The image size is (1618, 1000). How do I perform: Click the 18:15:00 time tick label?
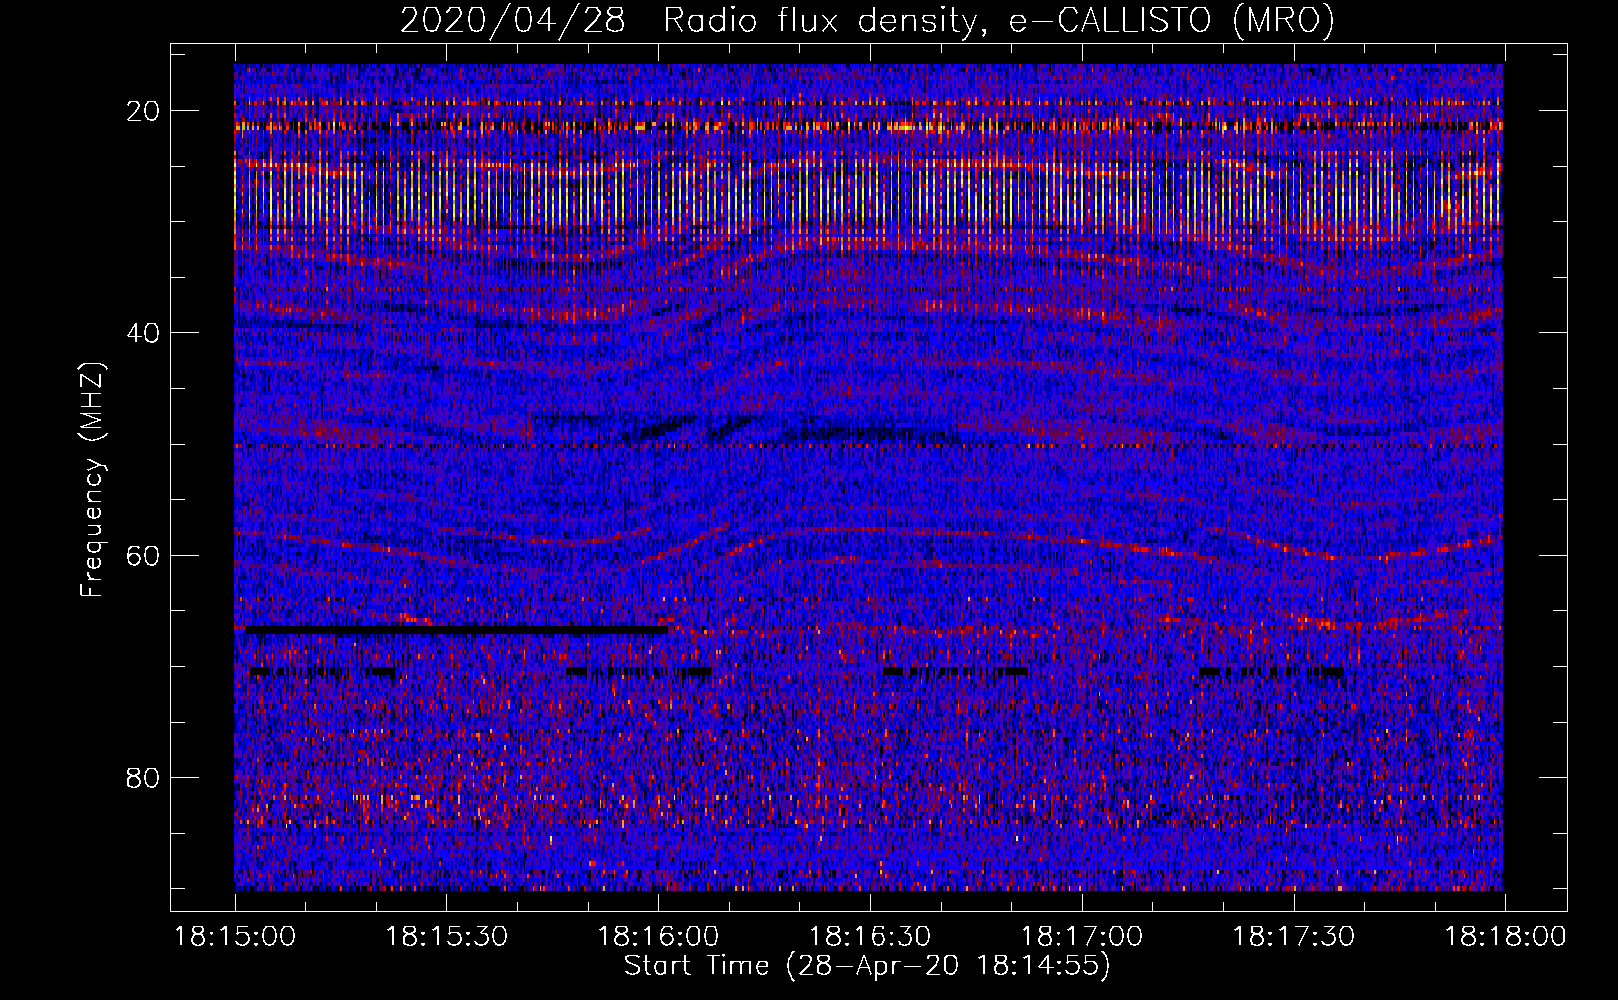235,937
